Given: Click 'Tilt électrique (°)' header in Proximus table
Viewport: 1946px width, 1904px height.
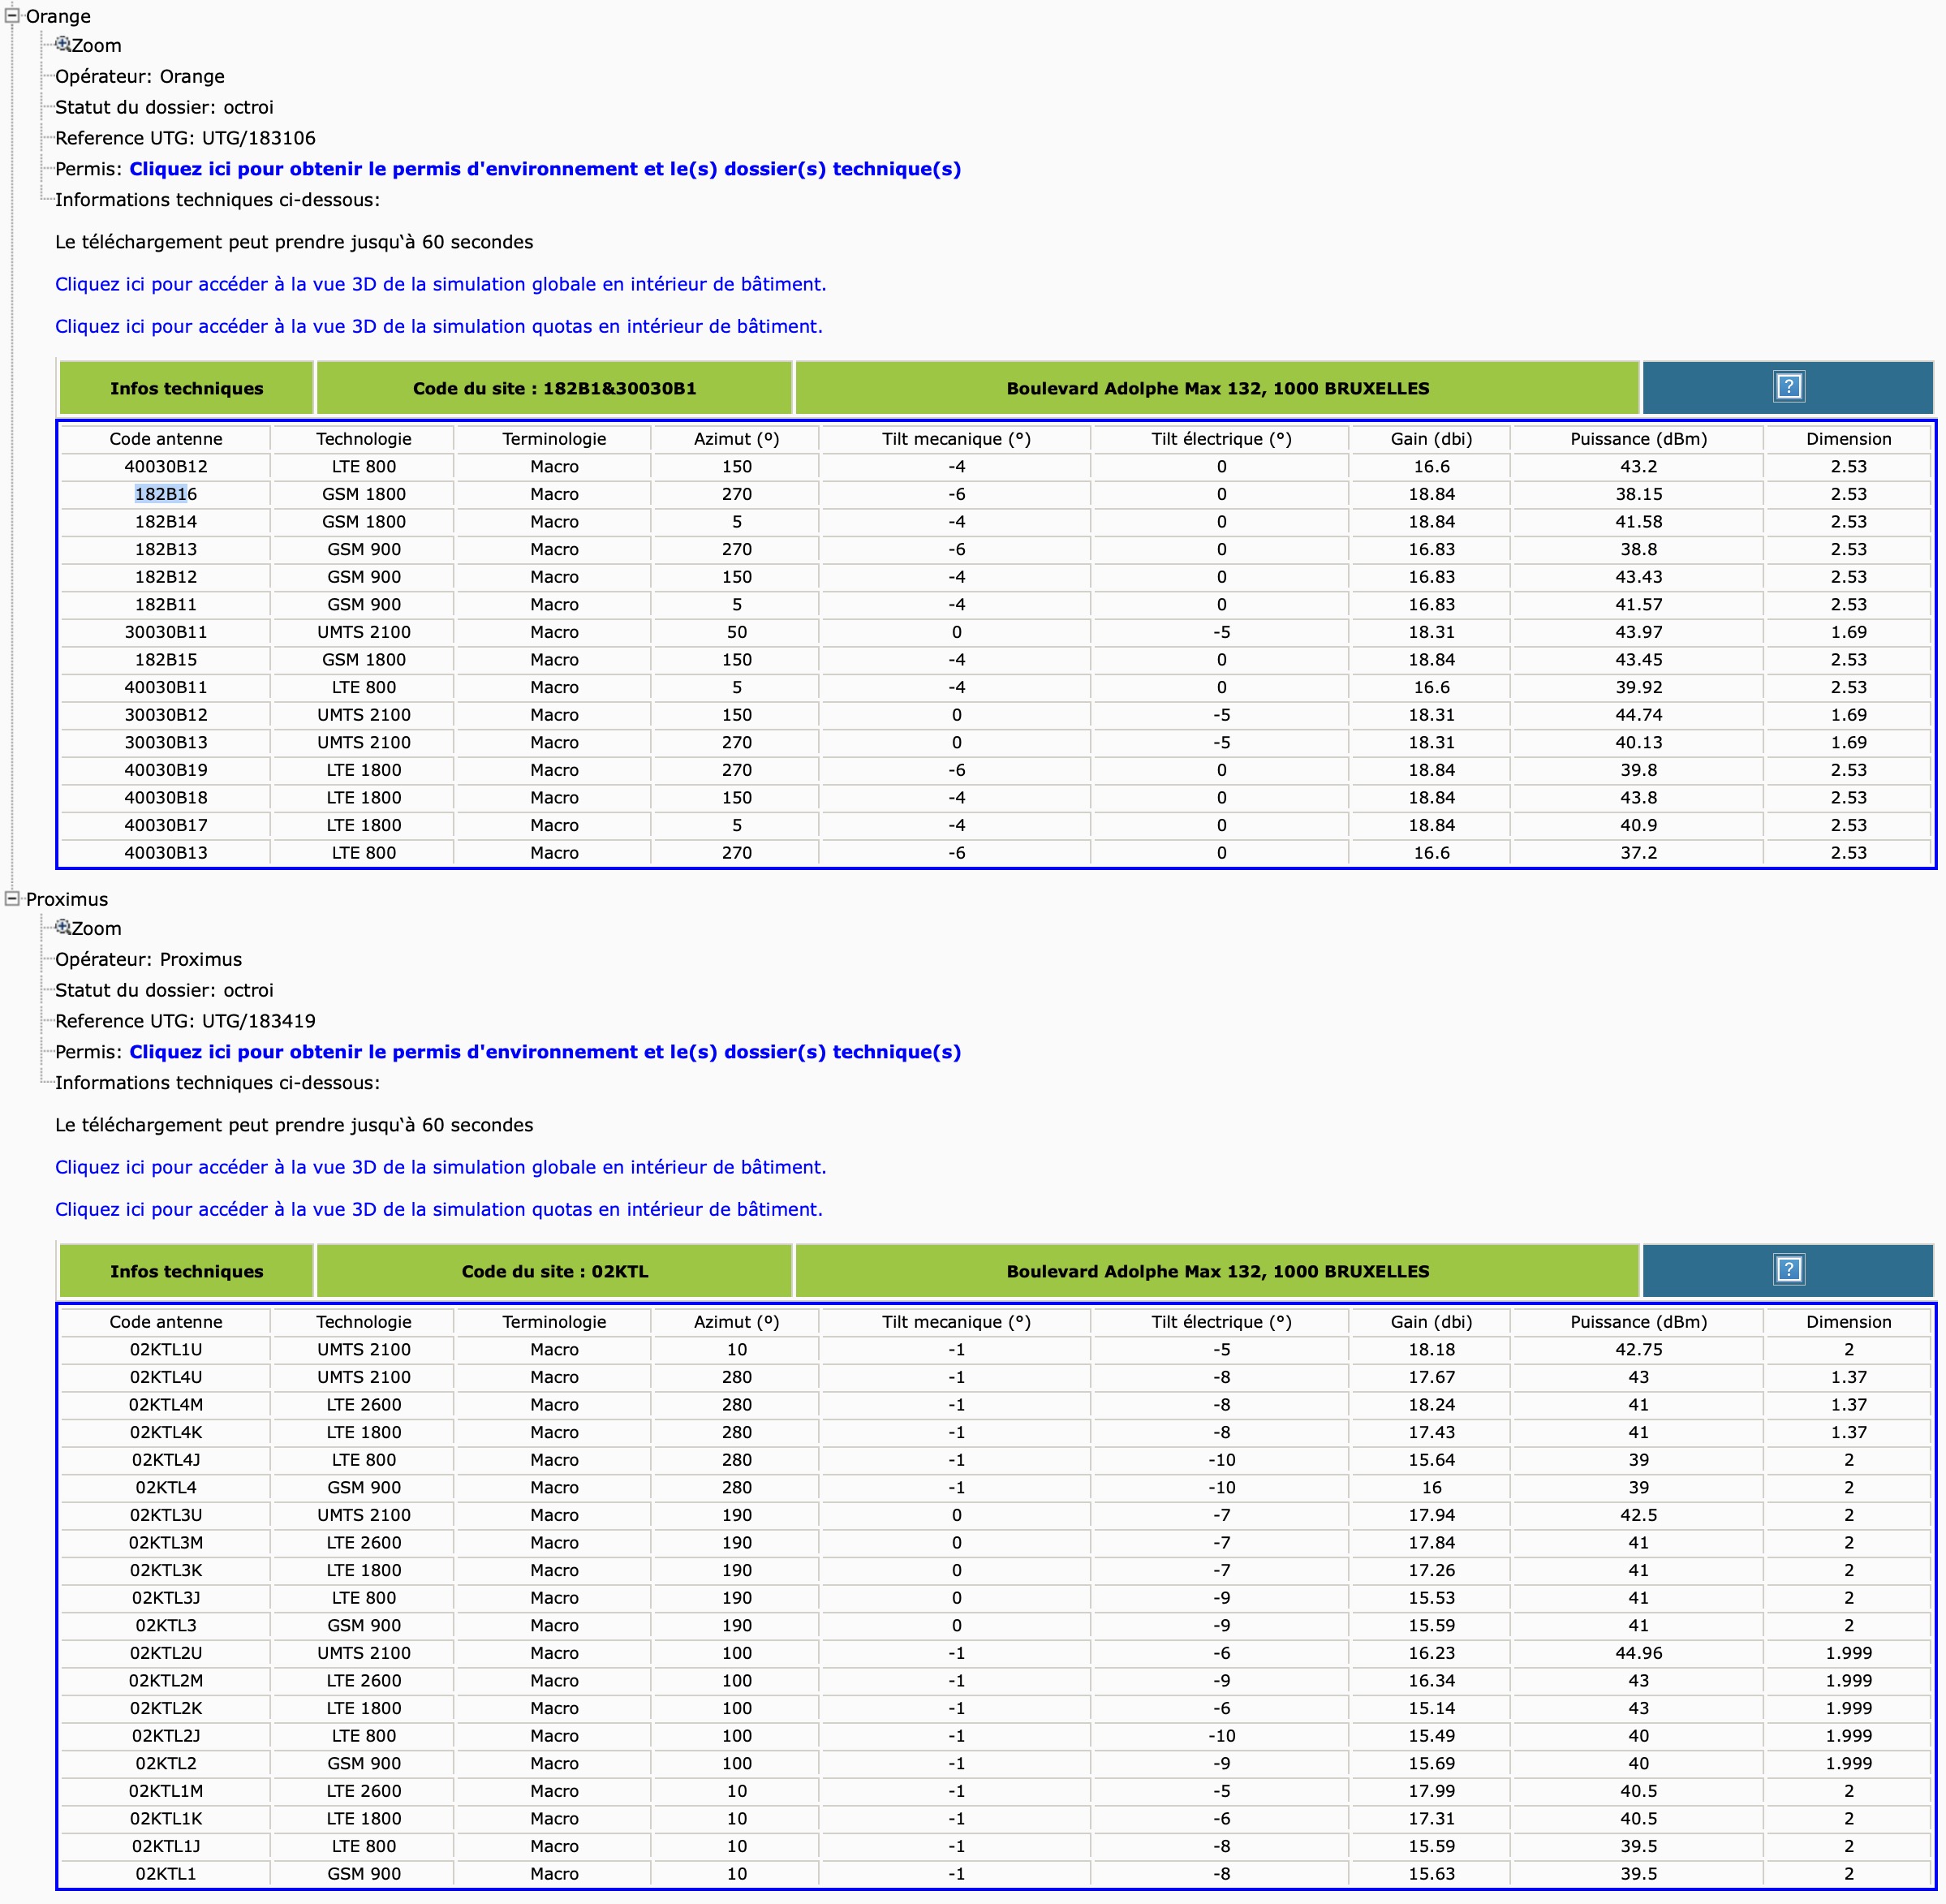Looking at the screenshot, I should click(x=1221, y=1322).
